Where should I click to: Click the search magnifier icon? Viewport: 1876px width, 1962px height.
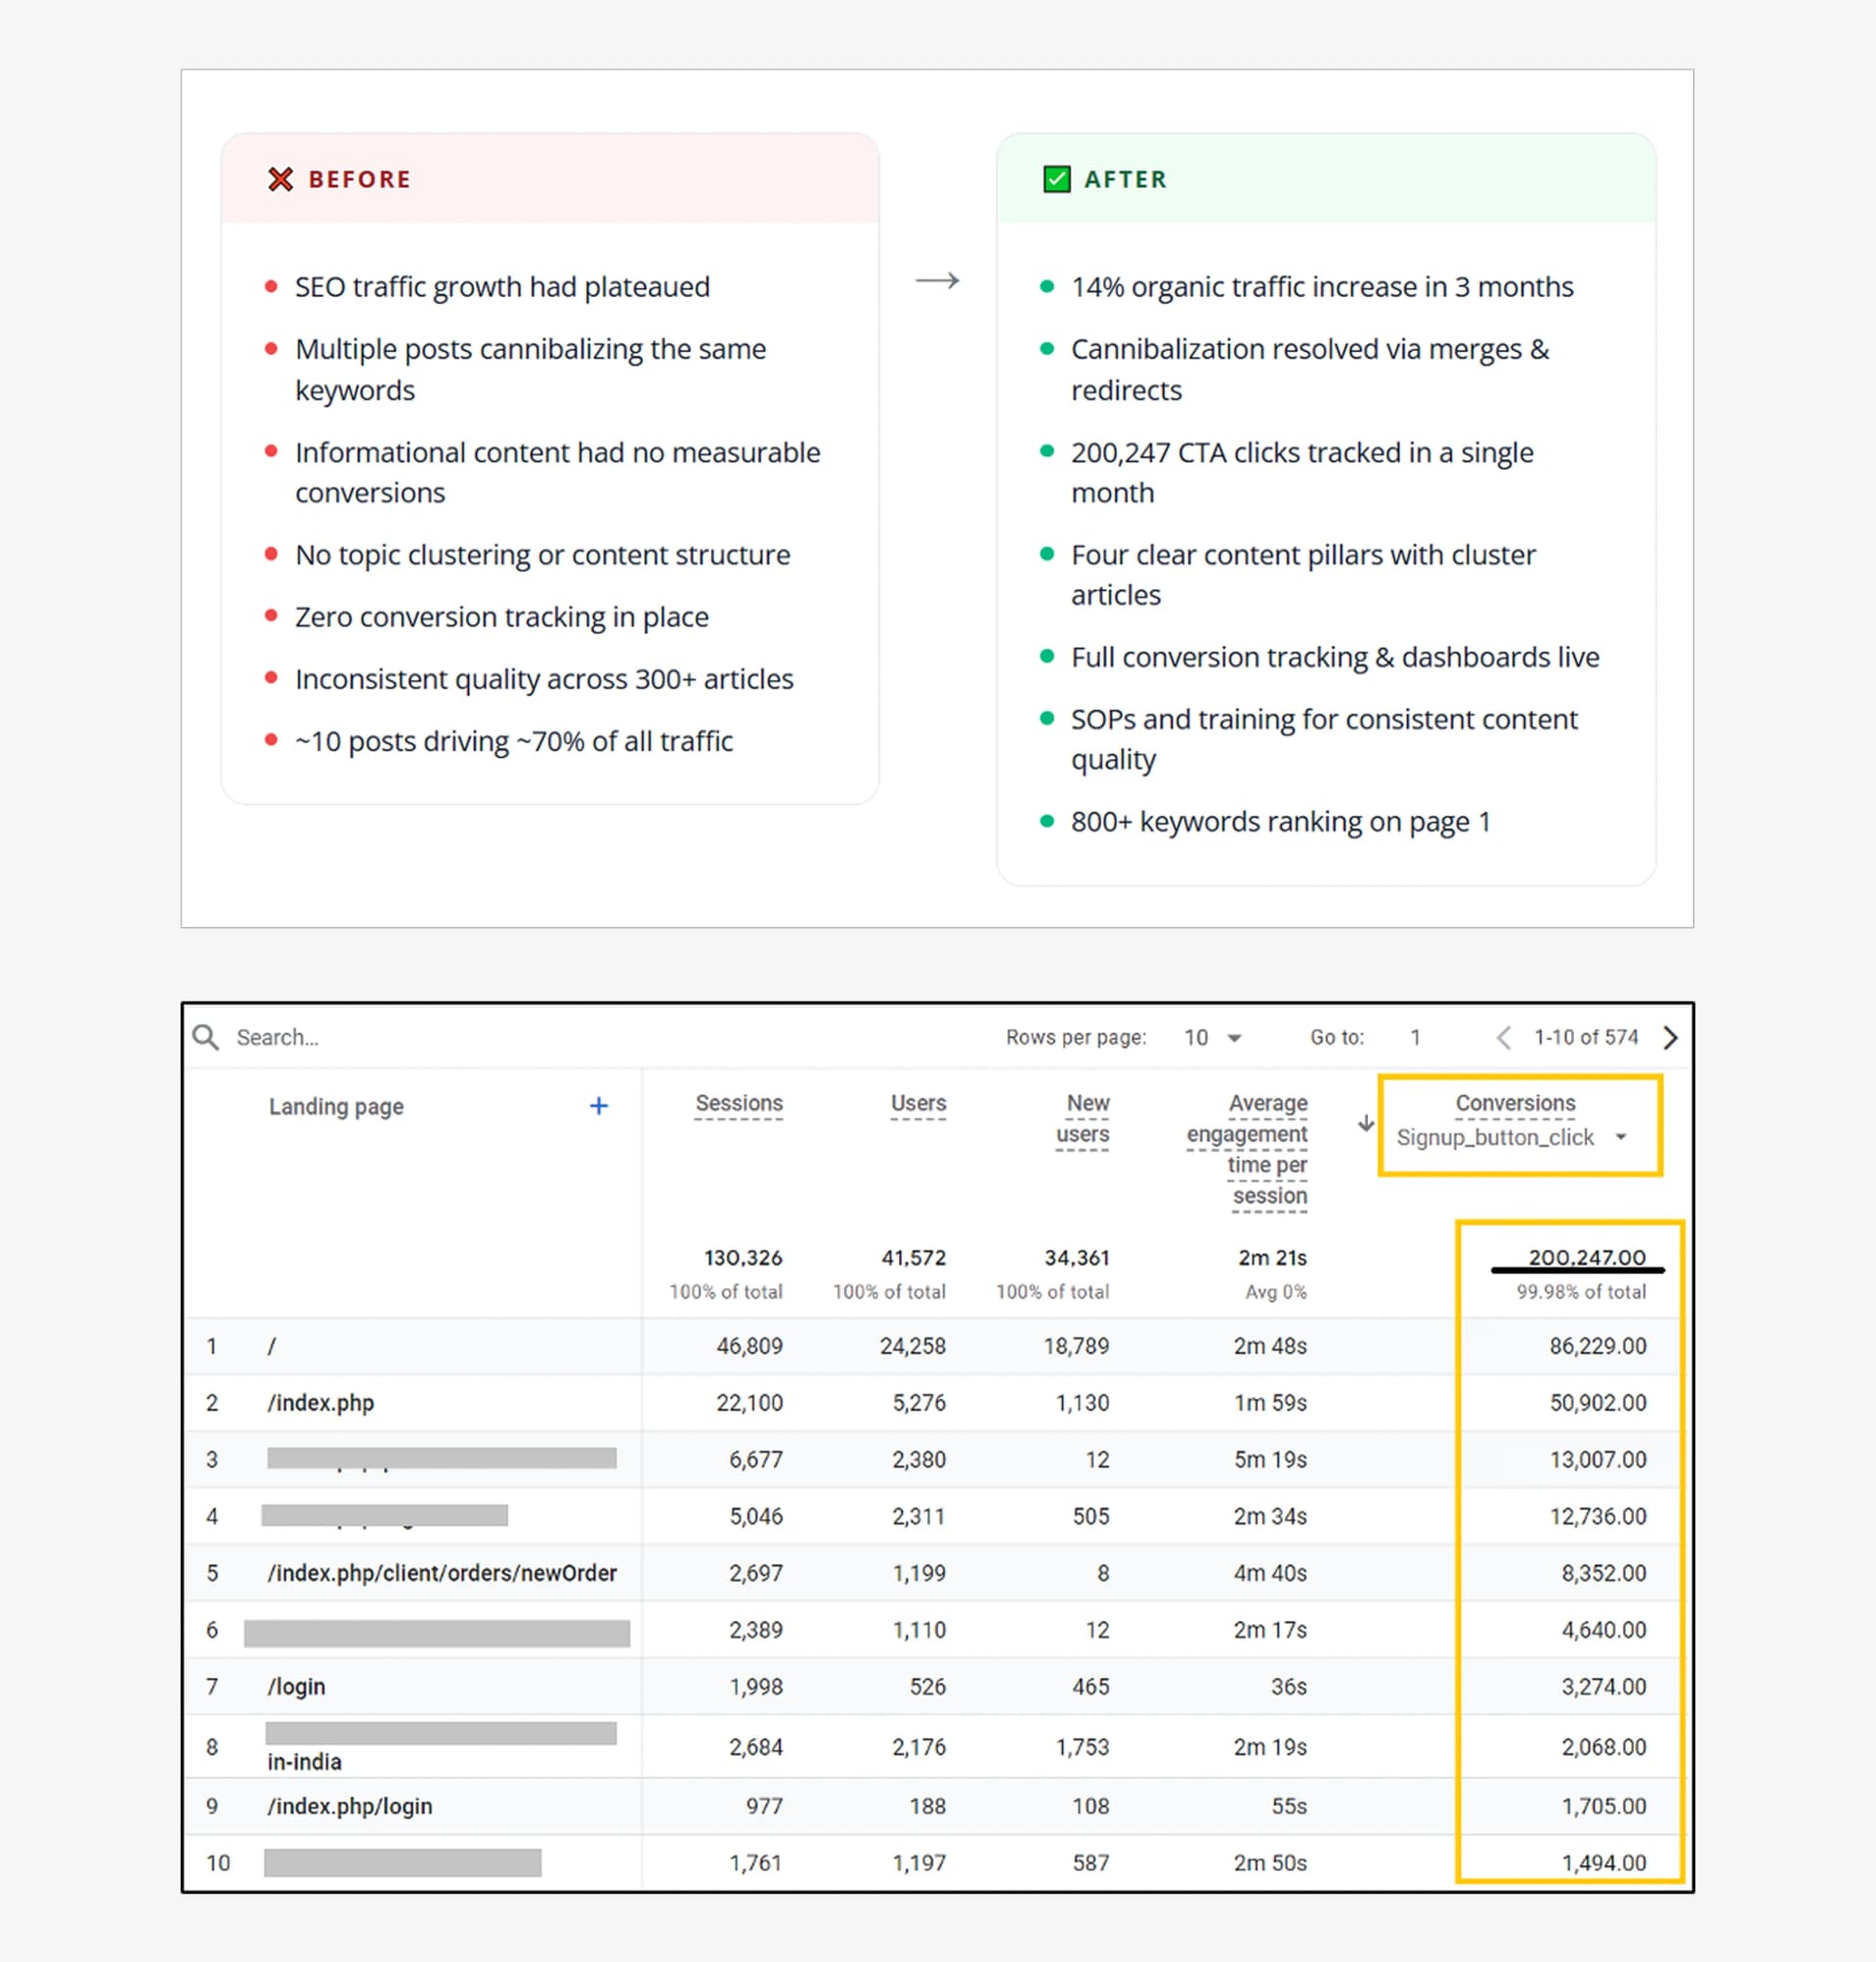tap(205, 1037)
